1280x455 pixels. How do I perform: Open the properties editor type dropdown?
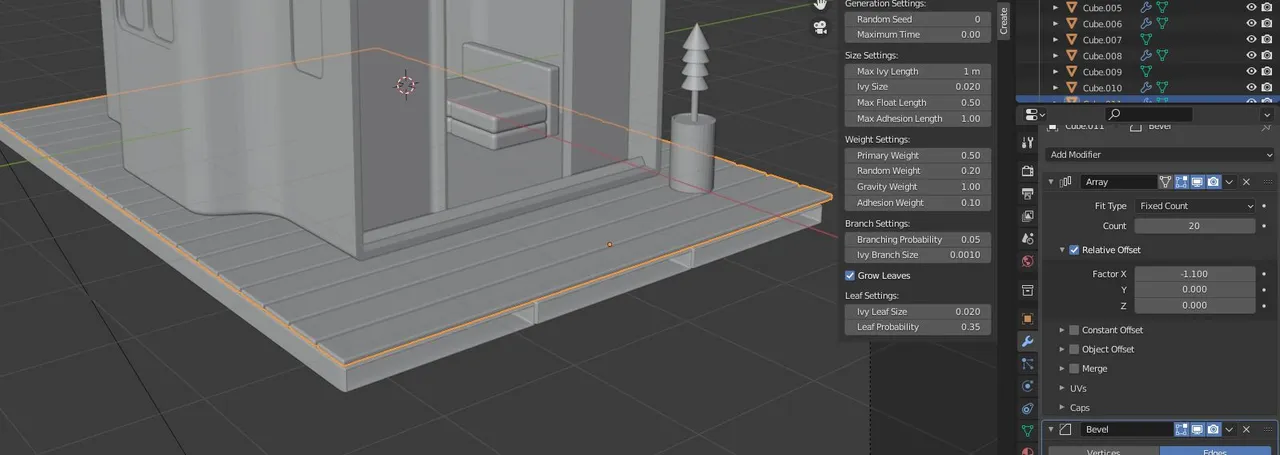[x=1033, y=114]
